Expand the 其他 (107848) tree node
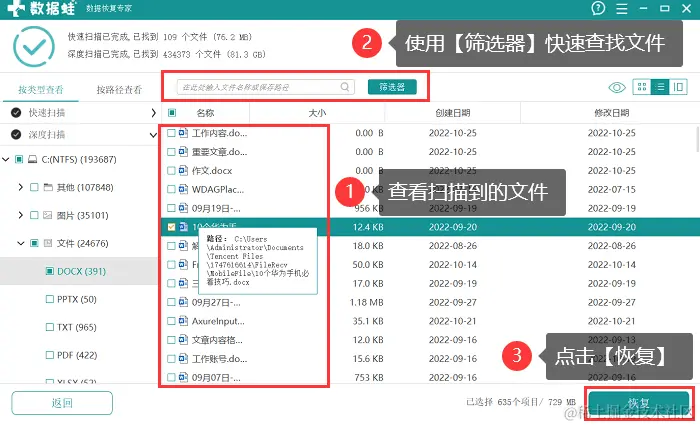700x426 pixels. click(21, 187)
